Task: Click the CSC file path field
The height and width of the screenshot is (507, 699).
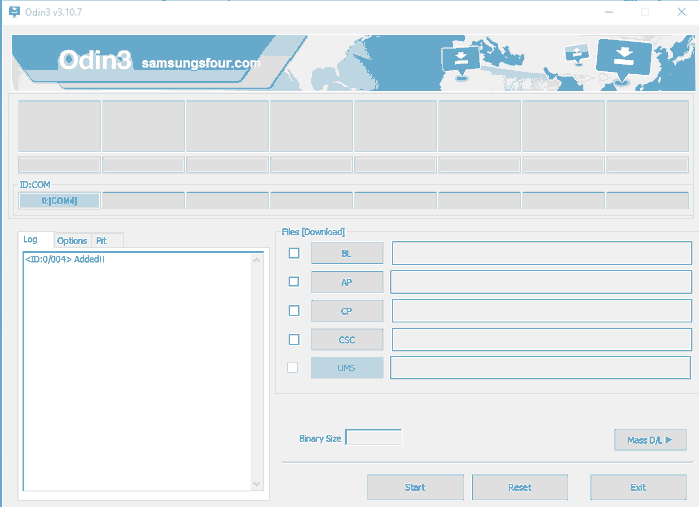Action: (x=542, y=340)
